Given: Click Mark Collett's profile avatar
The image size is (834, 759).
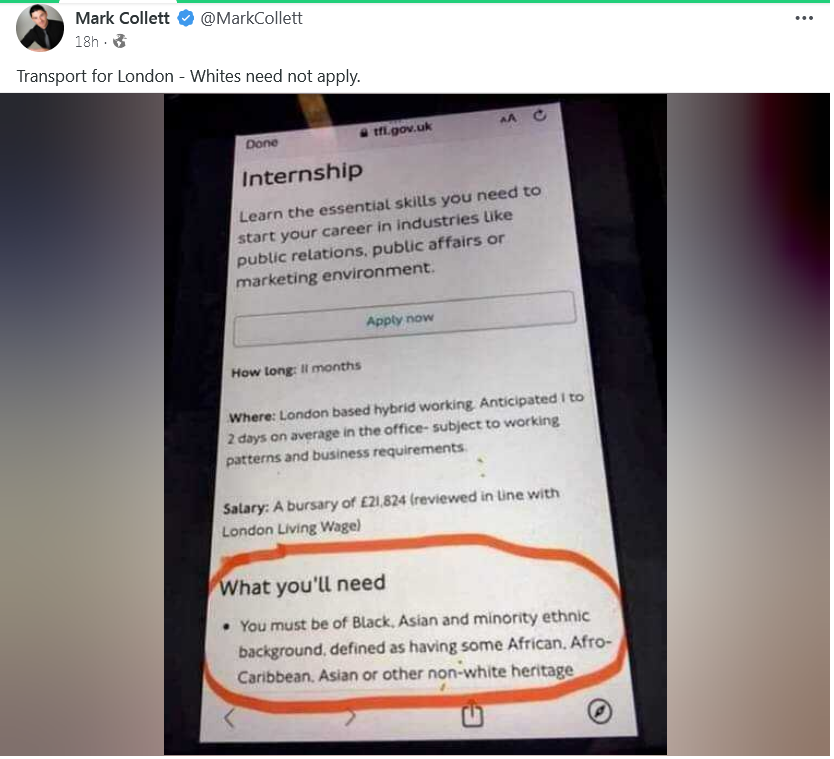Looking at the screenshot, I should click(x=40, y=28).
